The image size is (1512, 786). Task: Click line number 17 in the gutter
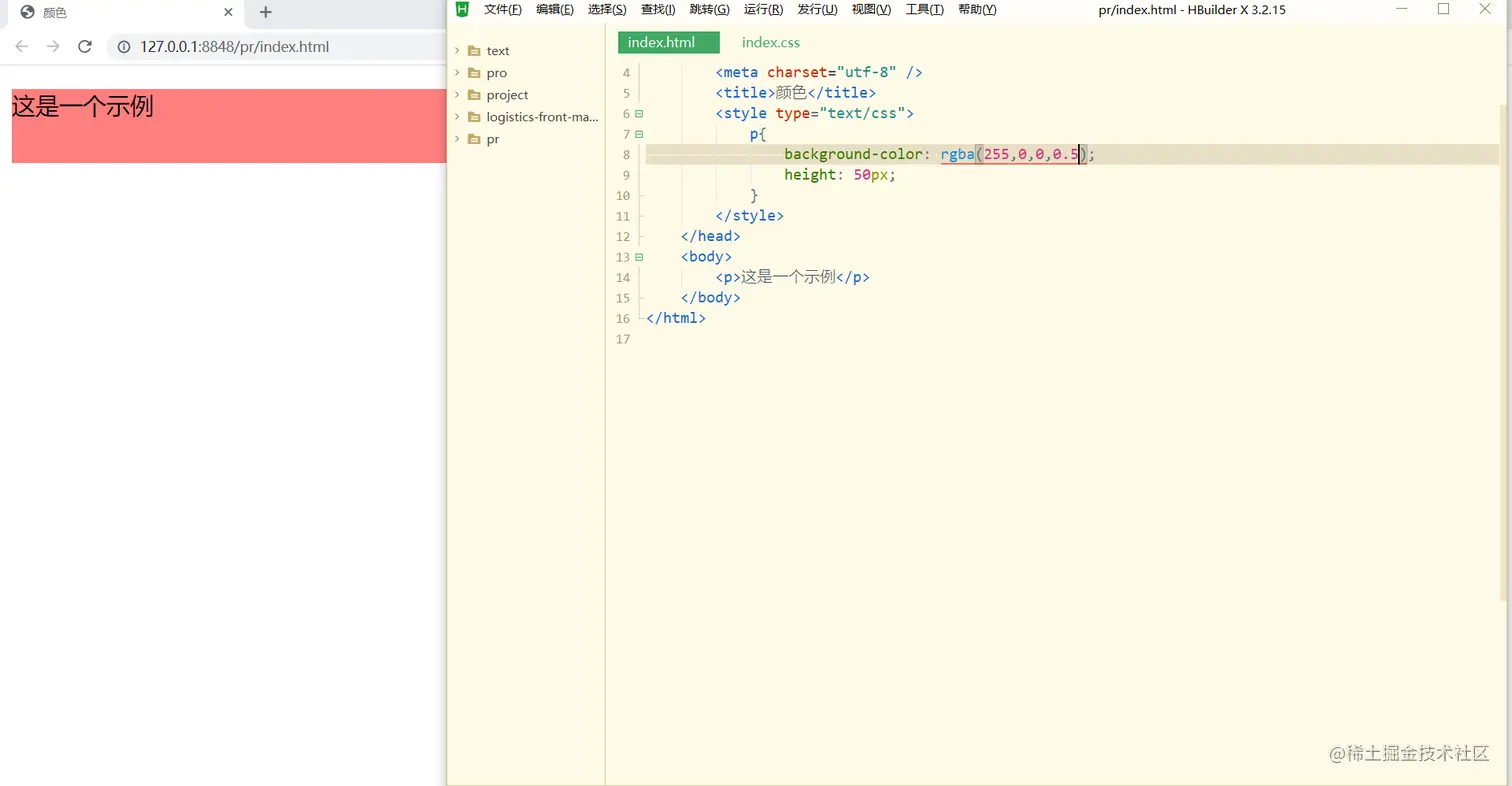coord(623,339)
